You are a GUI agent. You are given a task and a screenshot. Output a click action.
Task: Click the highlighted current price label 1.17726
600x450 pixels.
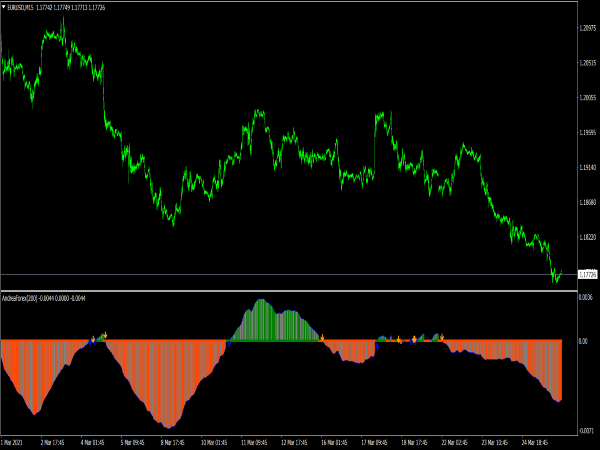click(587, 274)
